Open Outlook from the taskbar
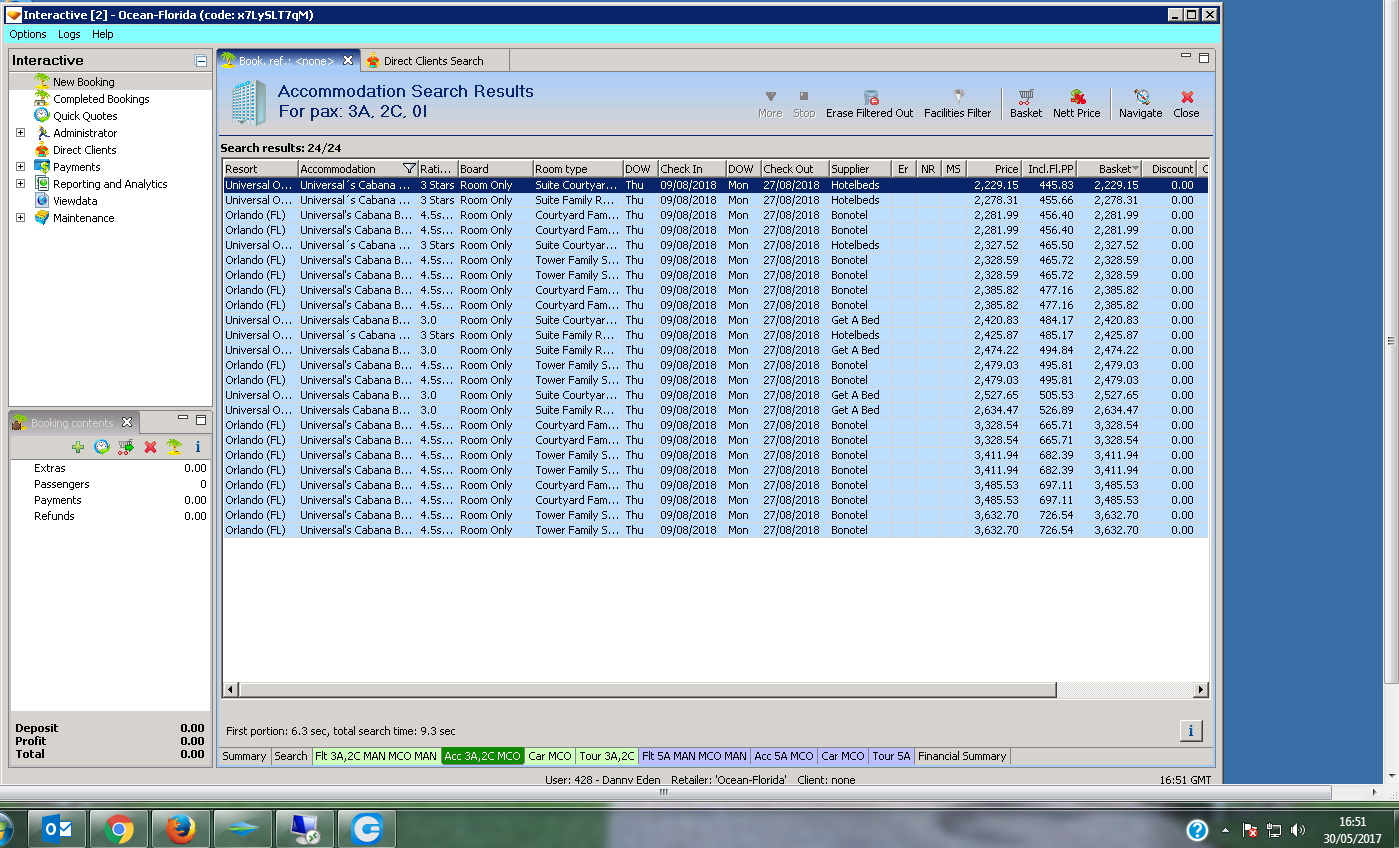 57,829
